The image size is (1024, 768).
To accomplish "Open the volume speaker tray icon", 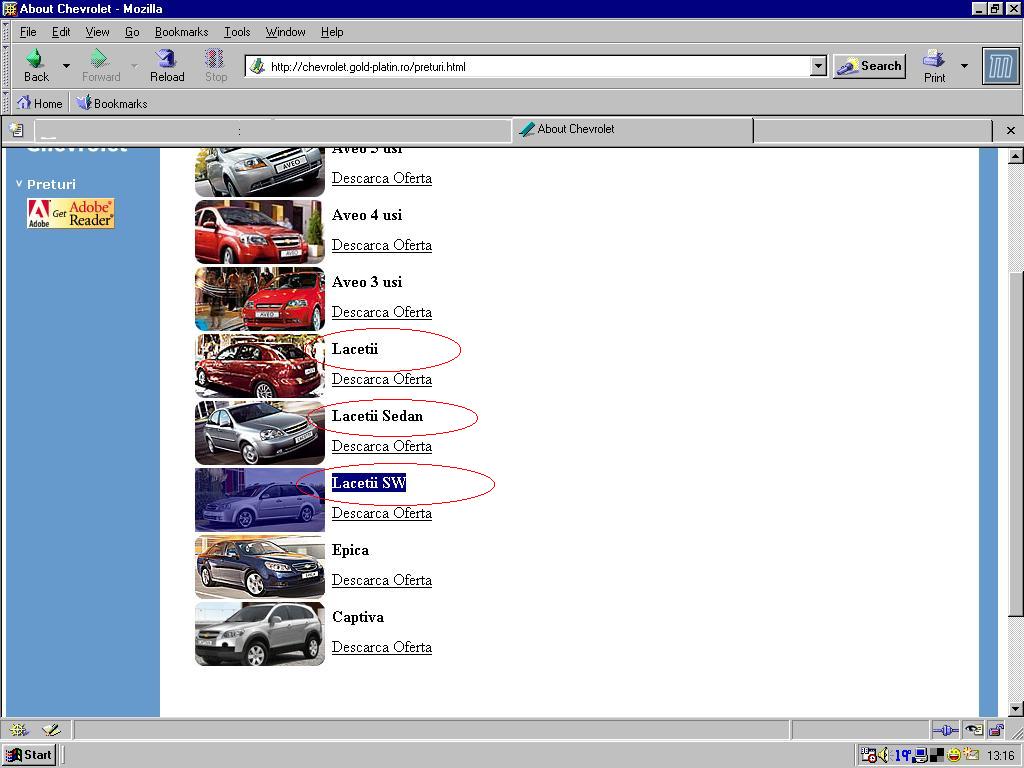I will click(884, 755).
